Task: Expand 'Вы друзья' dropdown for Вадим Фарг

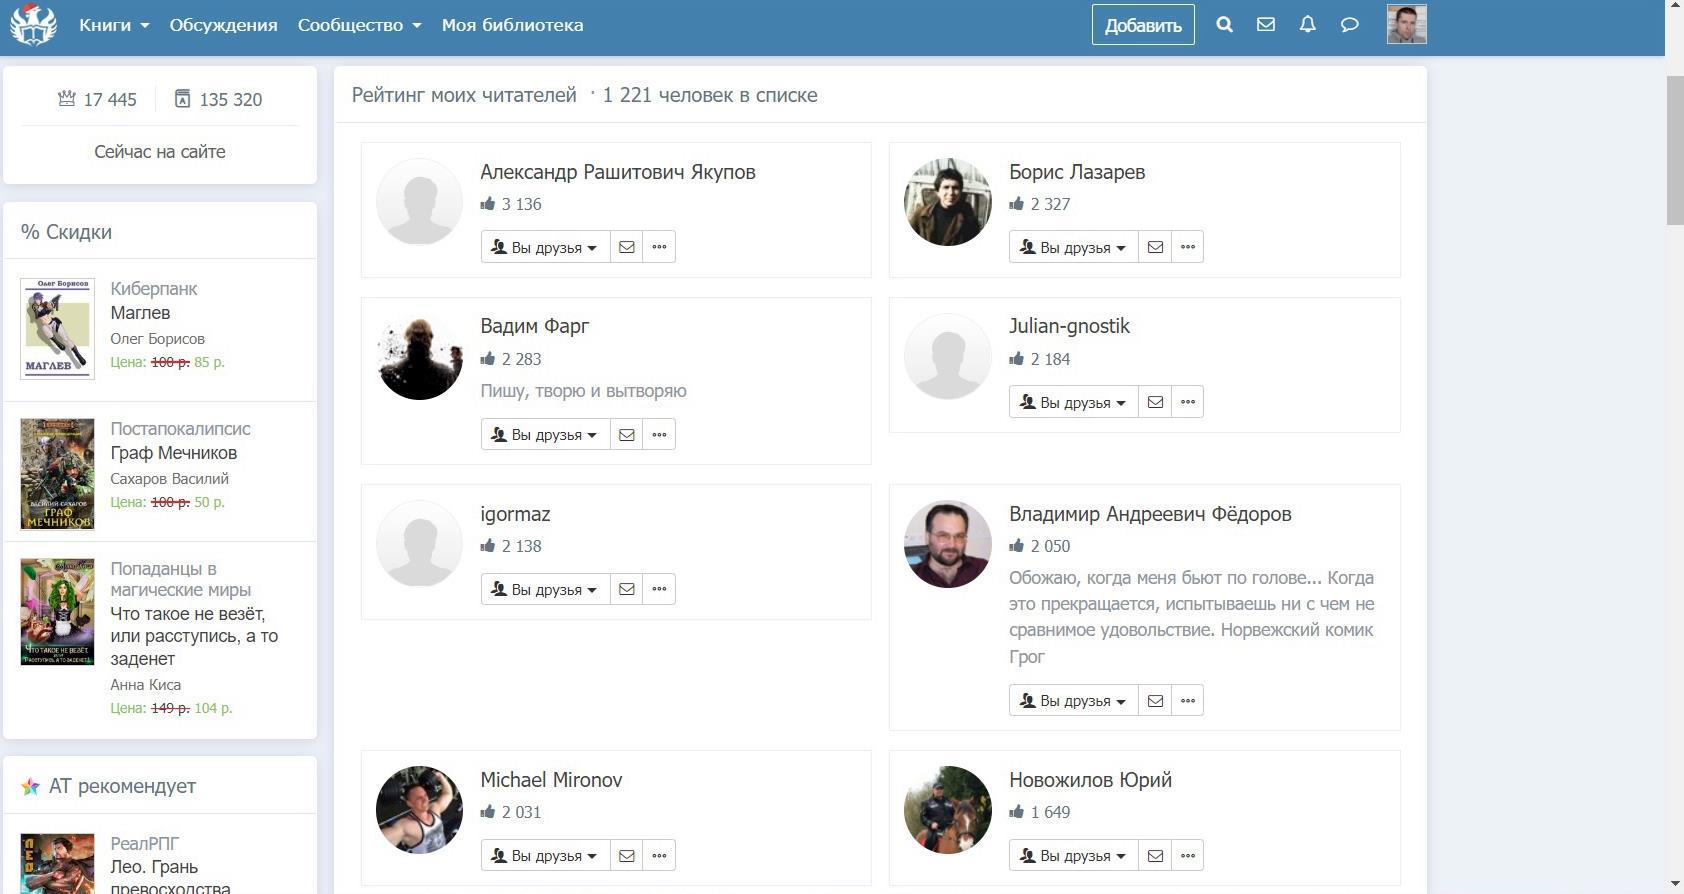Action: (545, 434)
